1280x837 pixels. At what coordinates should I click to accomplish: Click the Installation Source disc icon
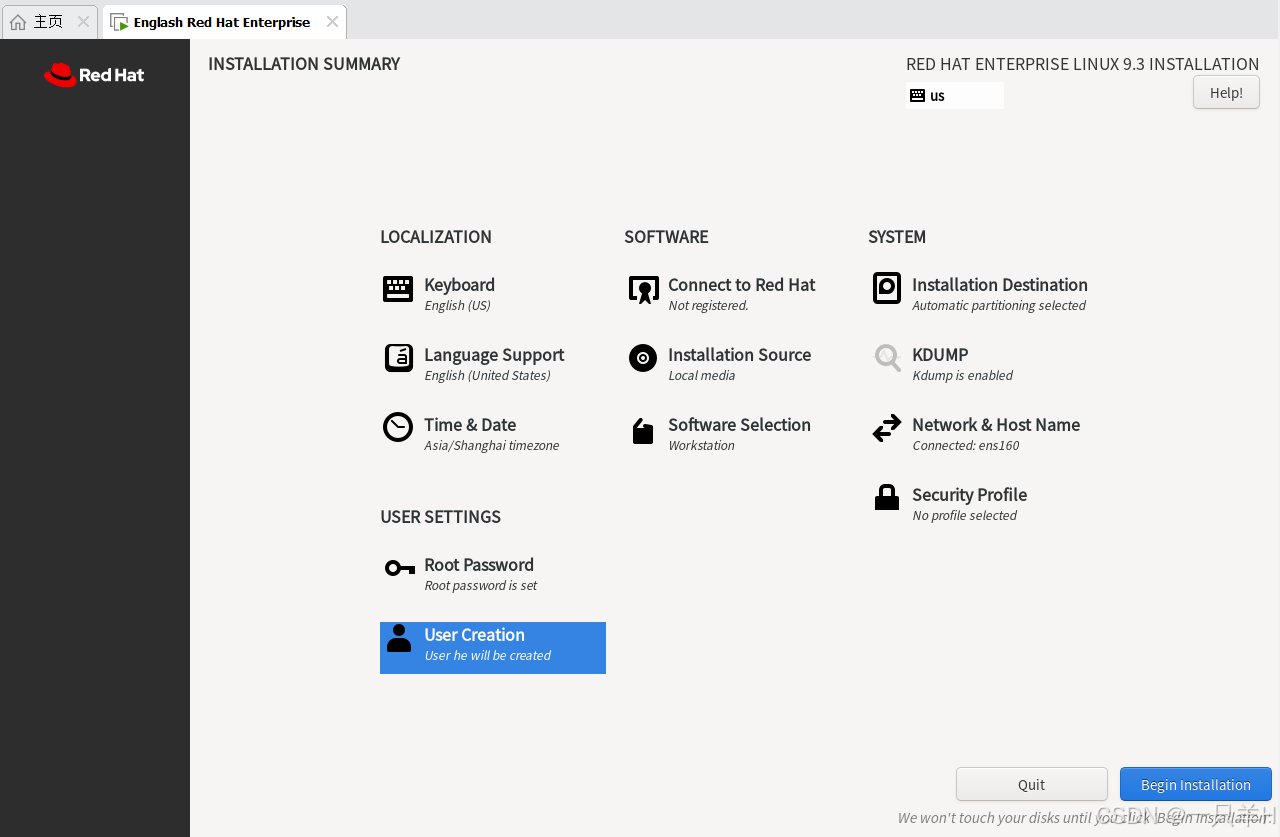pos(643,358)
